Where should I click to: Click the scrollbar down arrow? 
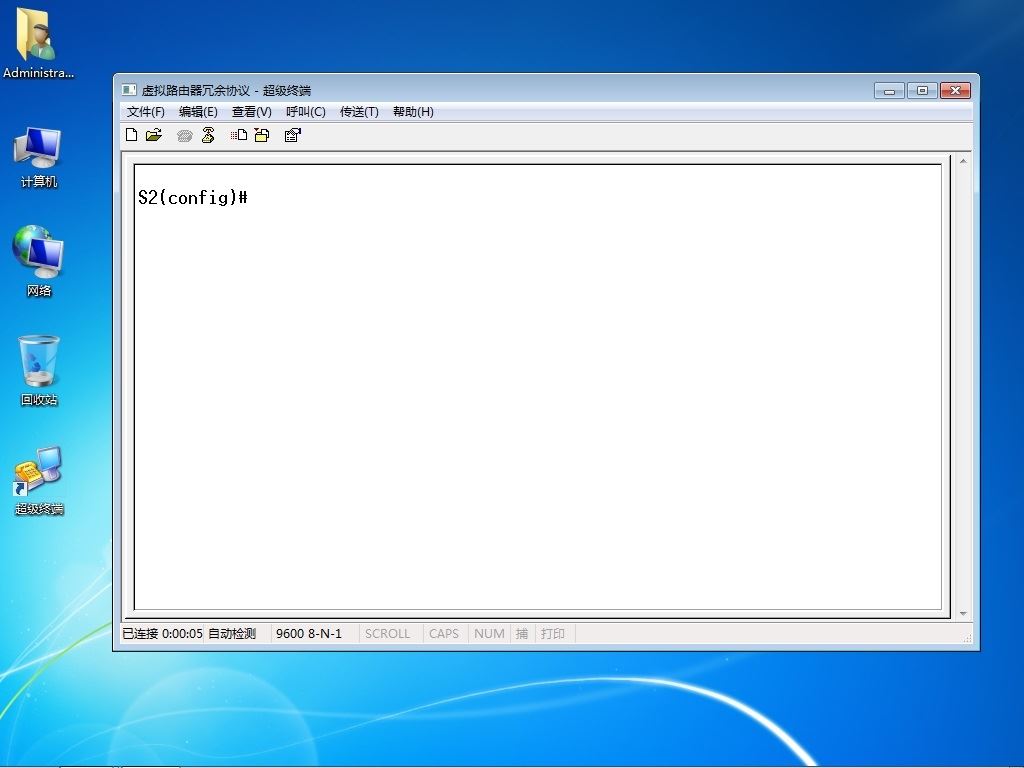(963, 613)
